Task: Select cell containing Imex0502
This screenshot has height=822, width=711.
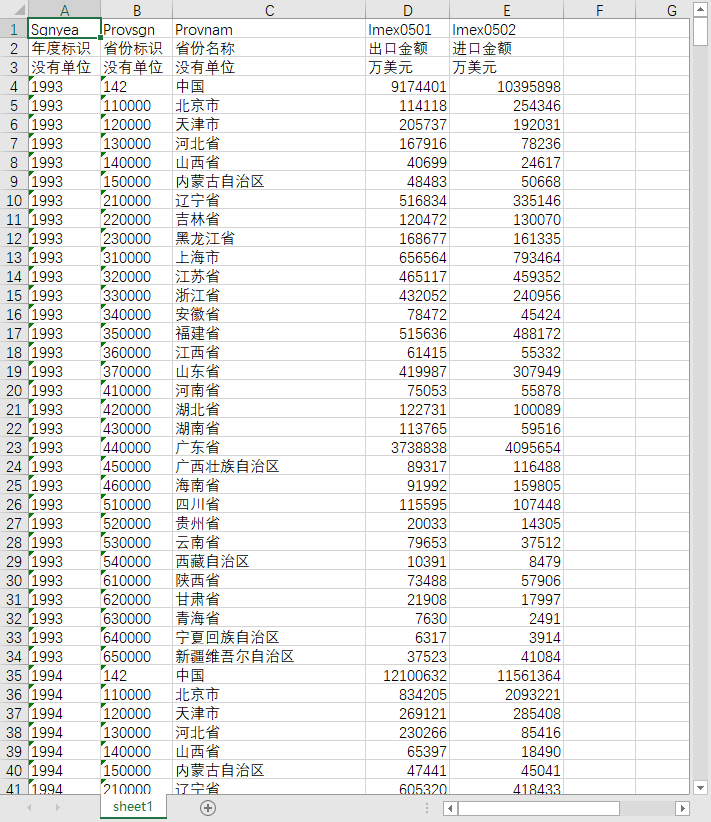Action: [507, 29]
